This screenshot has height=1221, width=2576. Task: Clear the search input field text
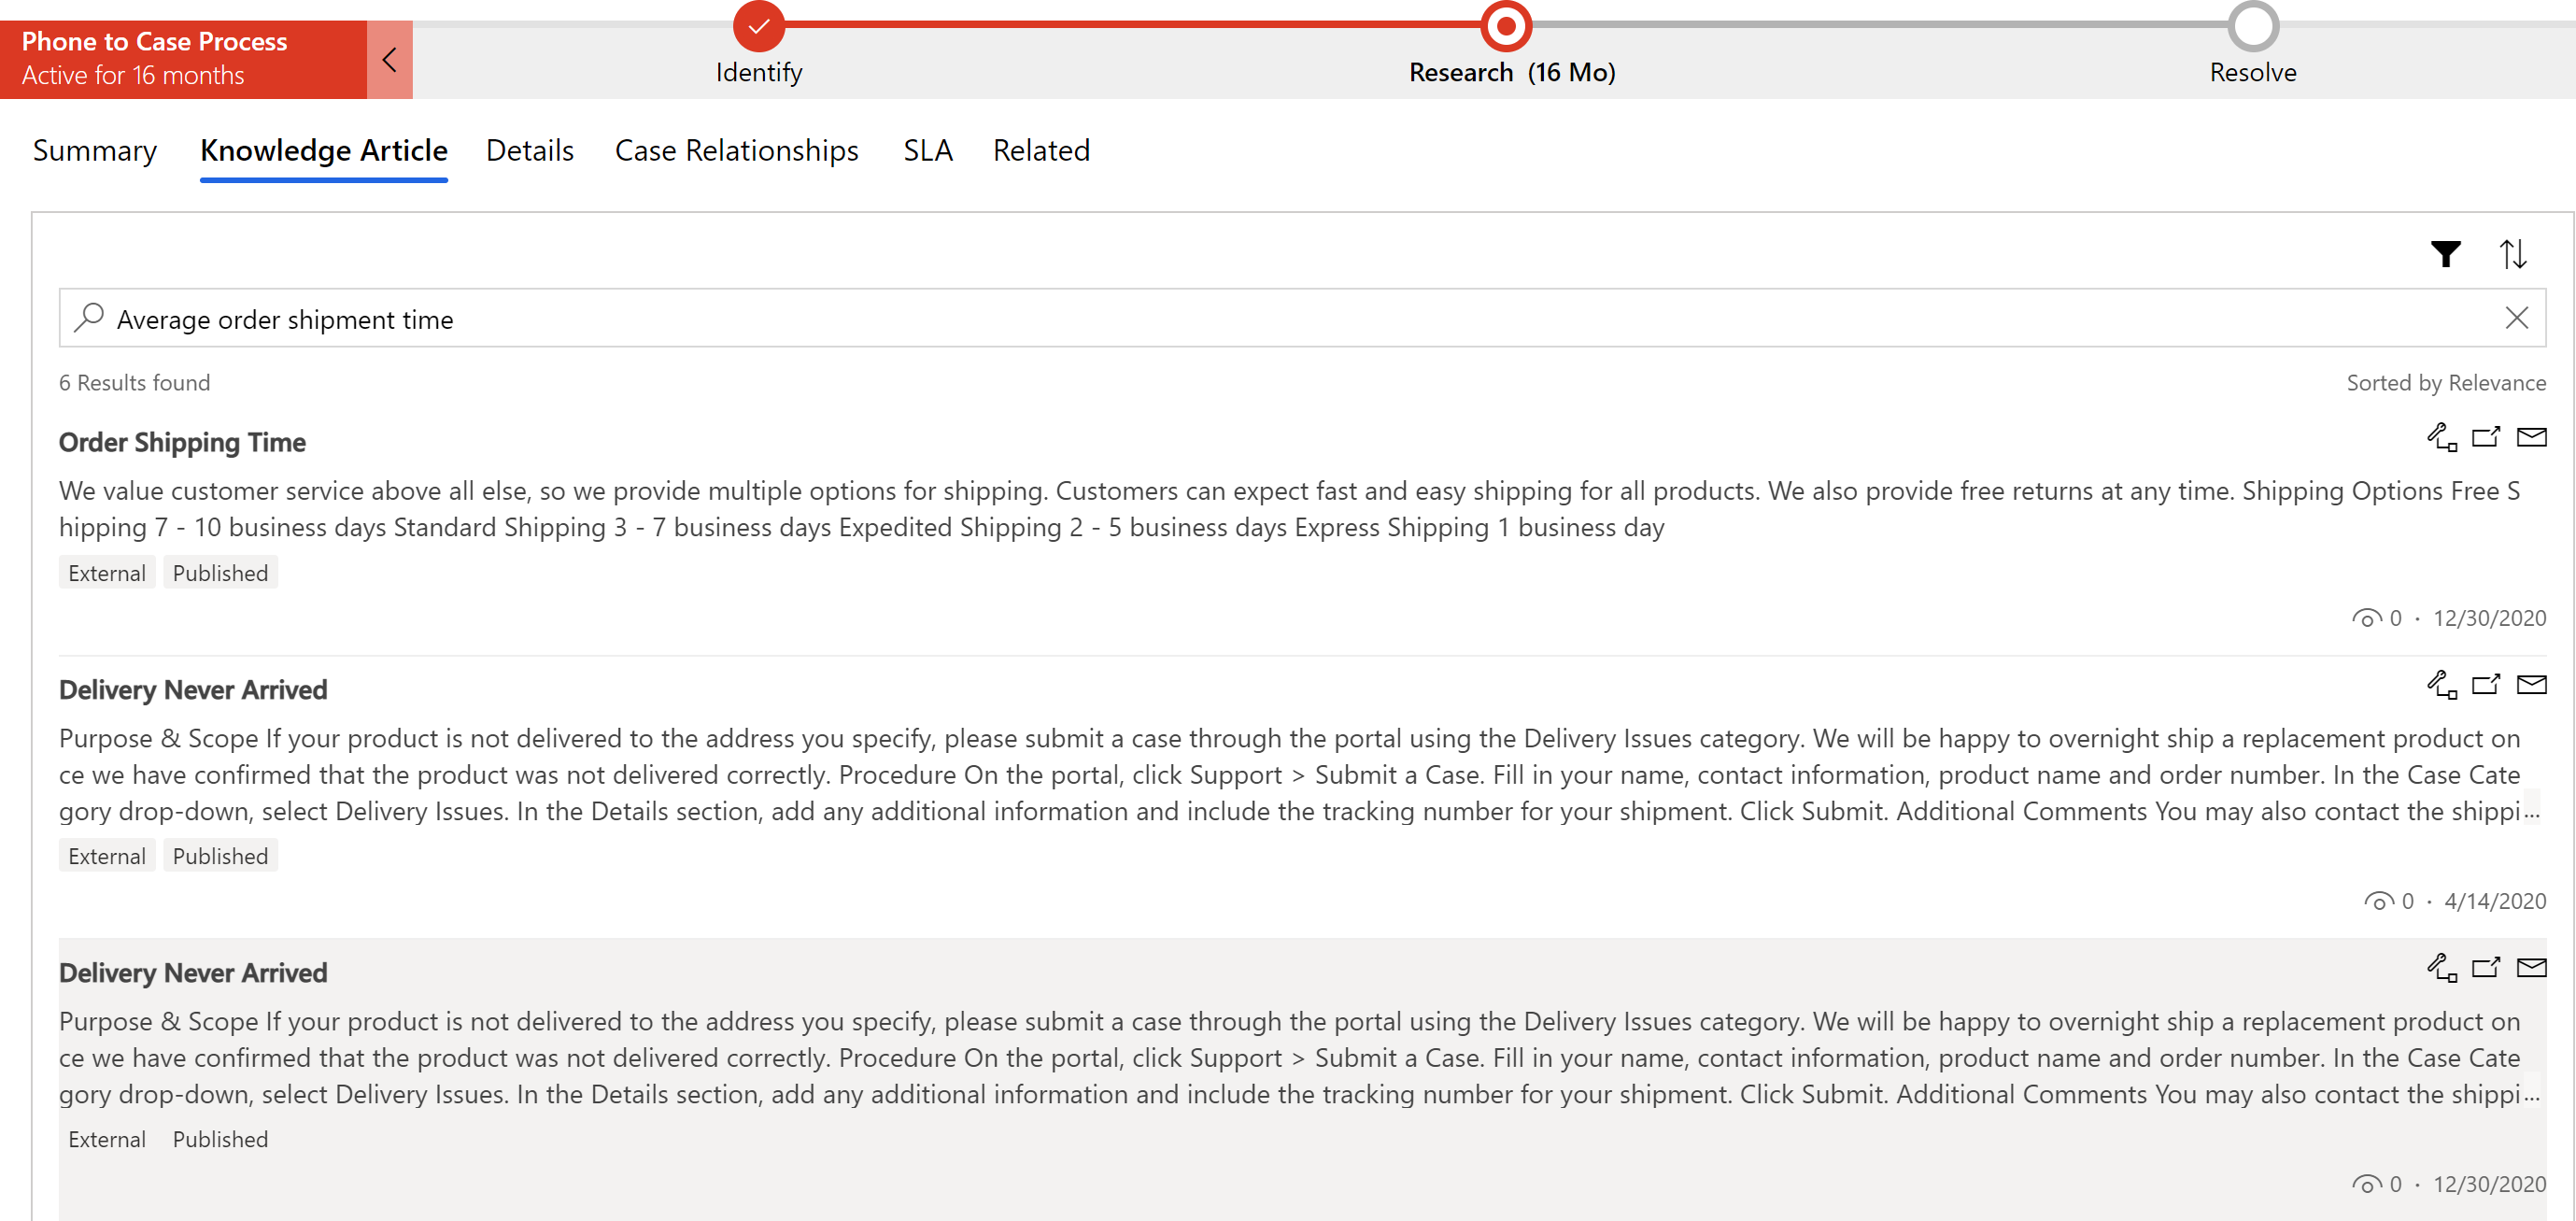point(2515,318)
